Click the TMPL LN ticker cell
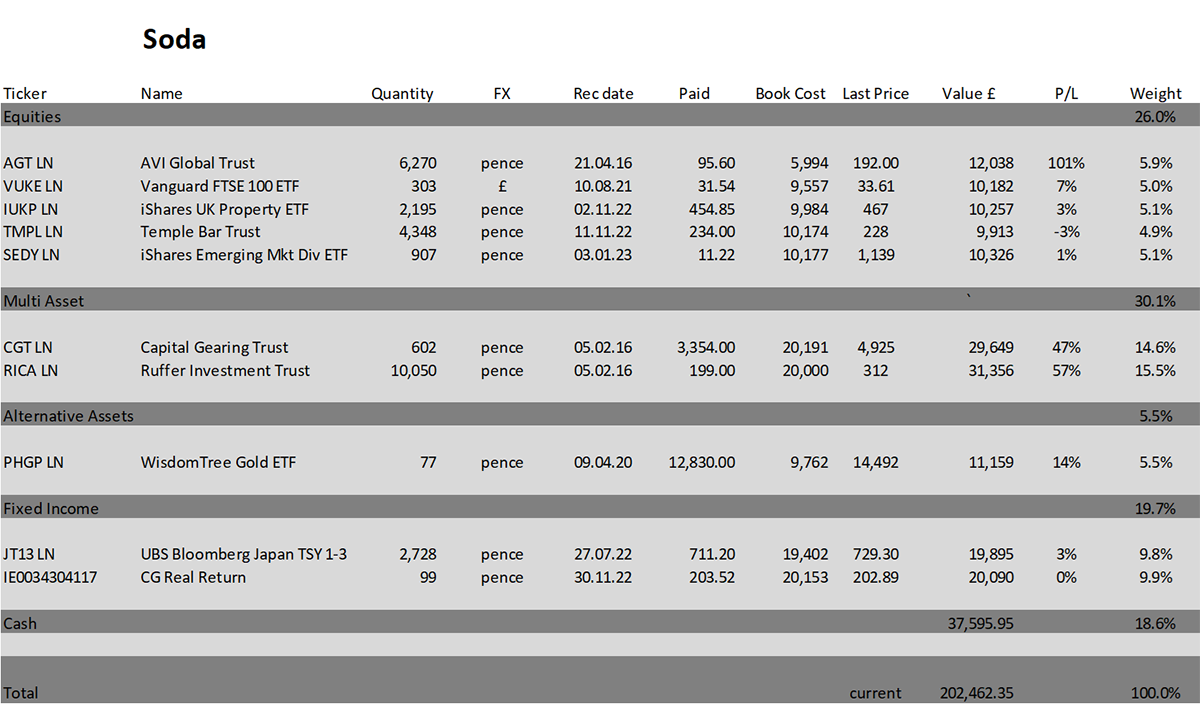The width and height of the screenshot is (1200, 704). point(32,232)
